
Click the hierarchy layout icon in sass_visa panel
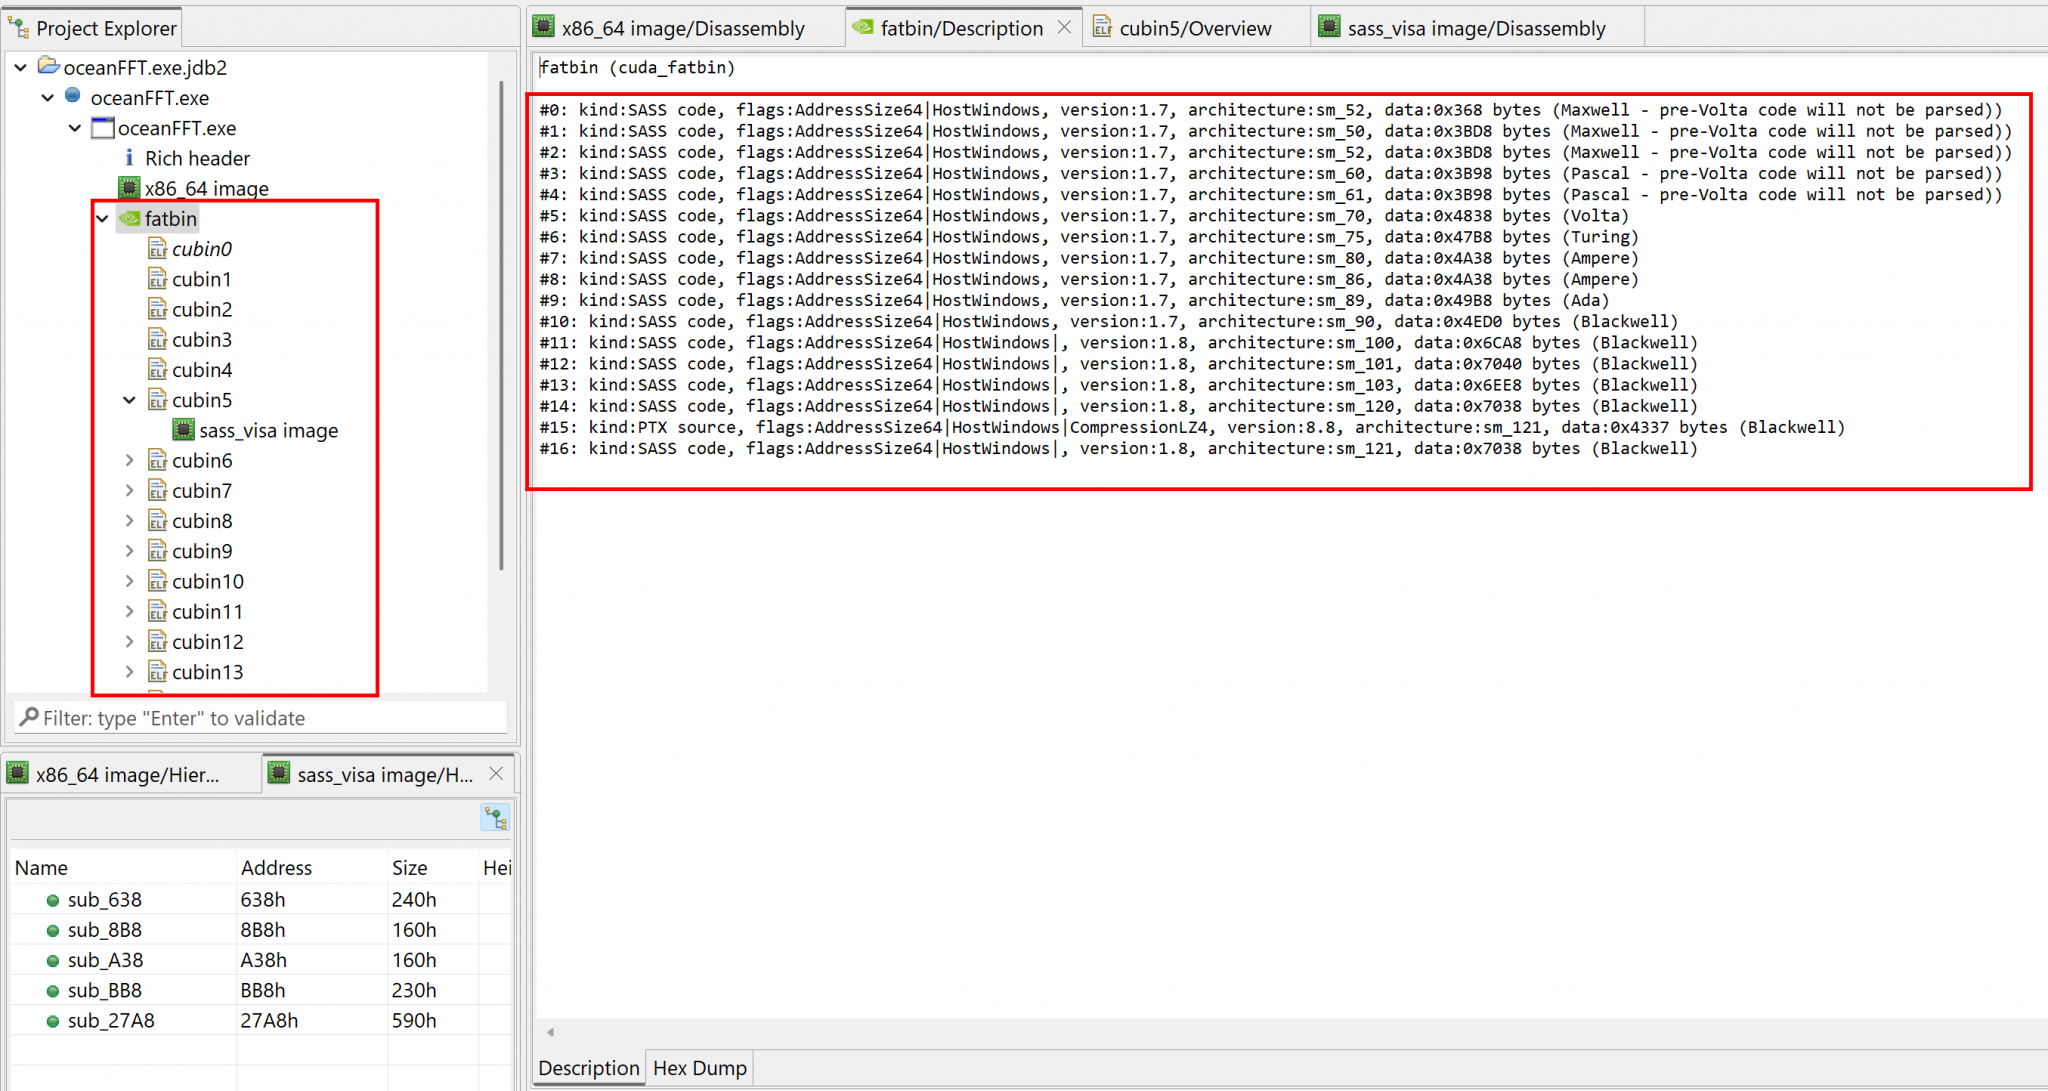point(495,817)
